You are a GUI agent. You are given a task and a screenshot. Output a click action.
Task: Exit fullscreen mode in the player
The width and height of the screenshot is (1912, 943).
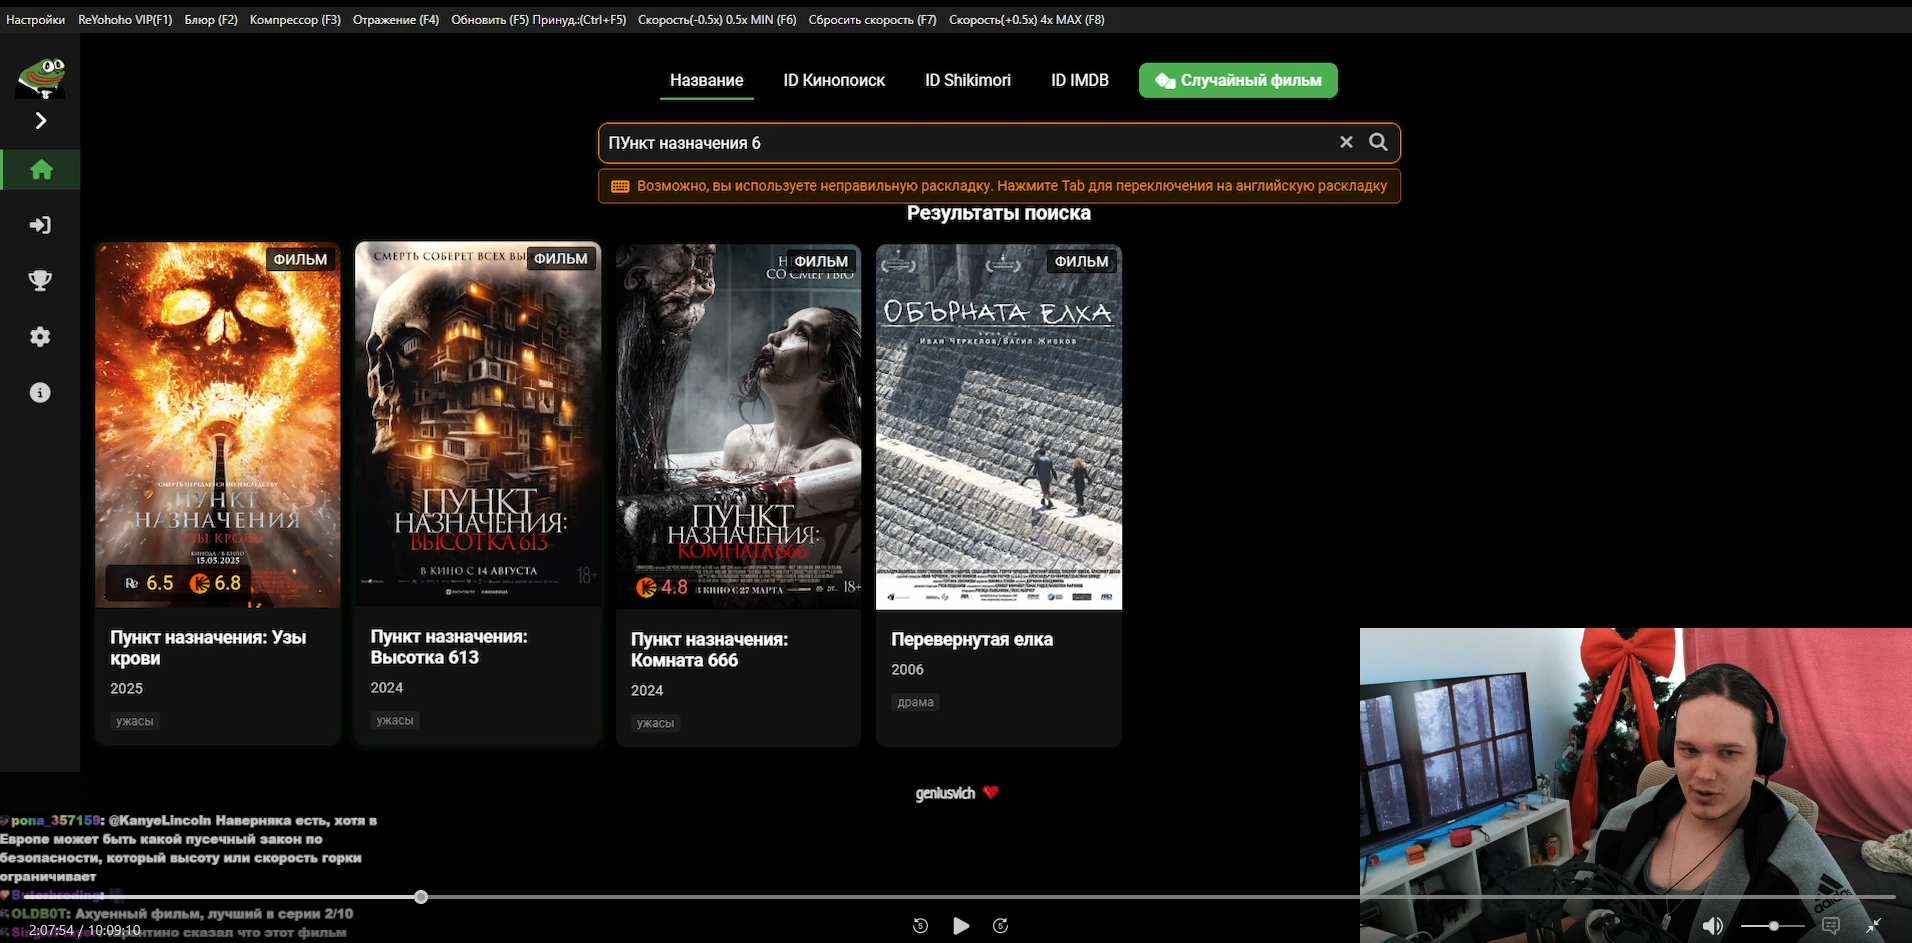[x=1874, y=926]
